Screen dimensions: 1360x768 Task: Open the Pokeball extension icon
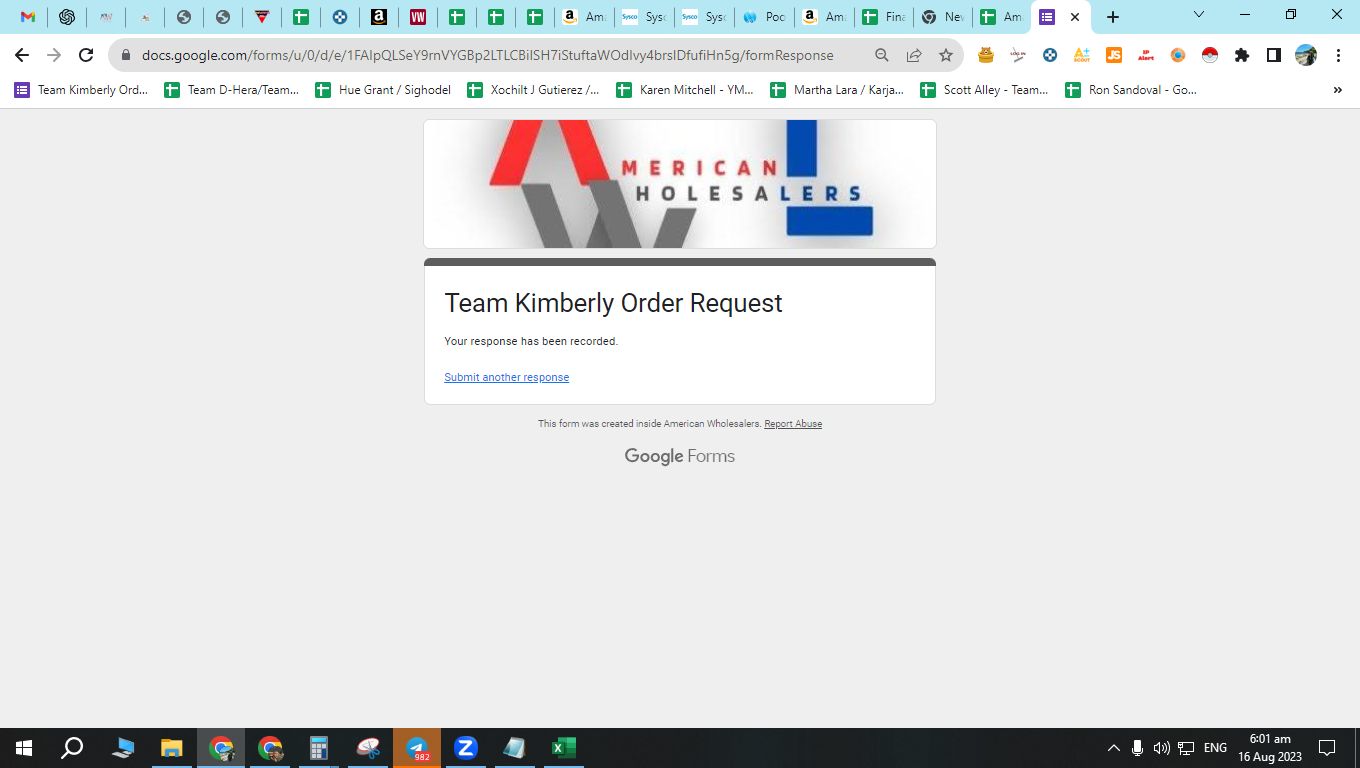coord(1210,56)
